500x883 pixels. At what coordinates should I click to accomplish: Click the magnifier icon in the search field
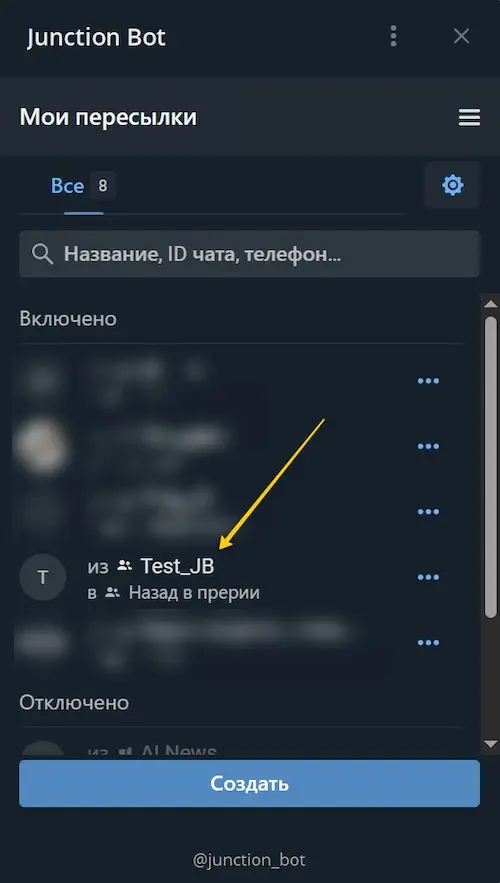click(x=42, y=254)
